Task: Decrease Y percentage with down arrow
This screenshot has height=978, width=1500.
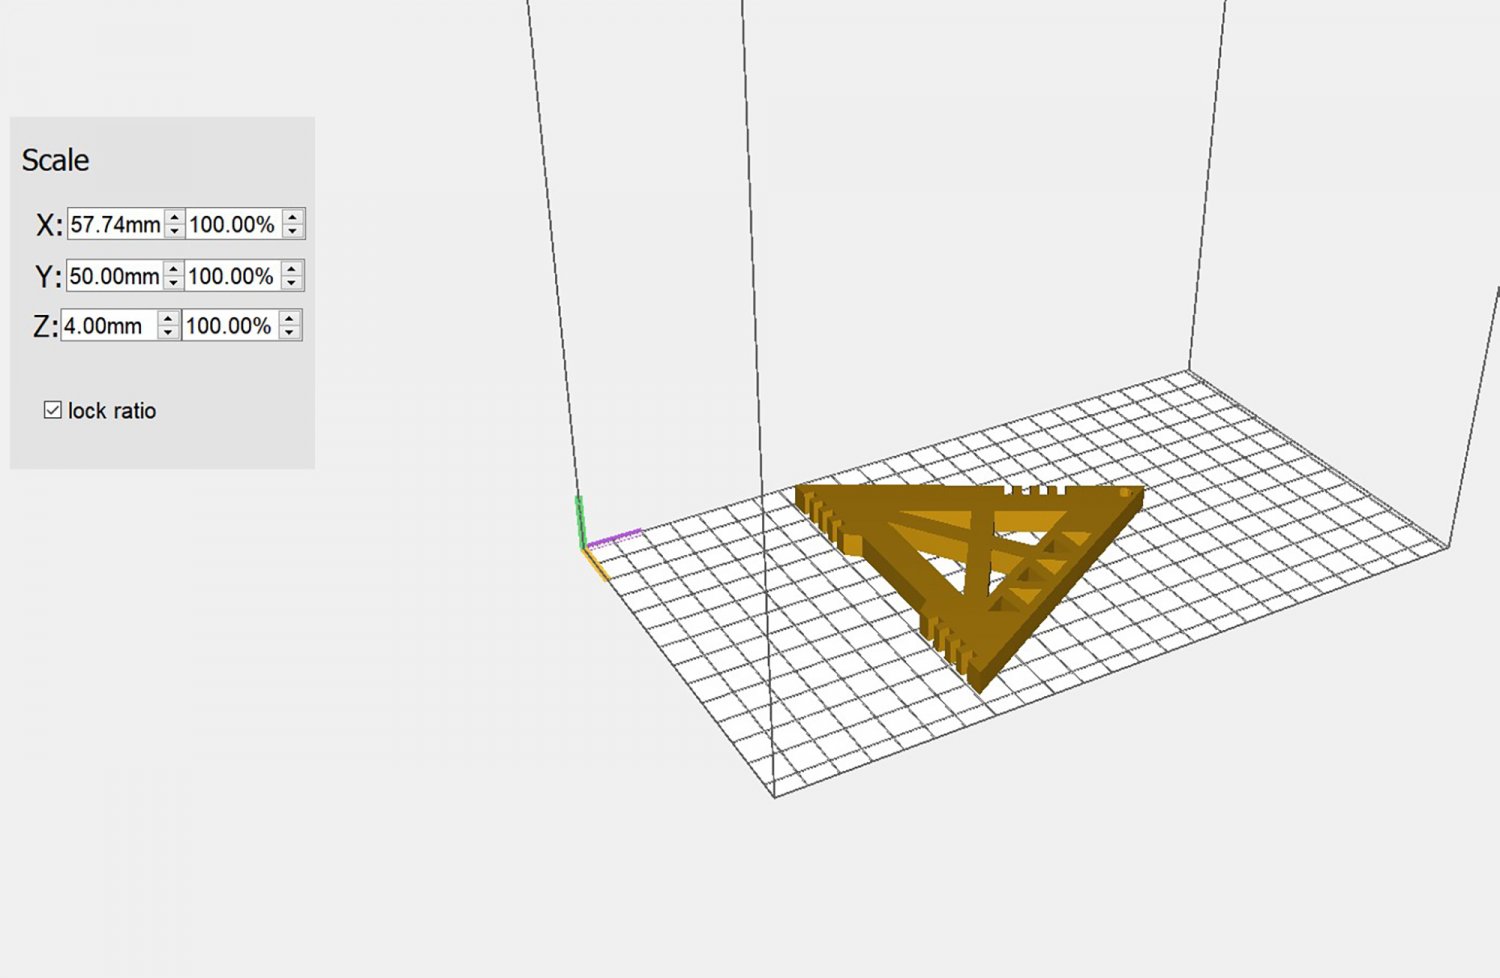Action: coord(292,283)
